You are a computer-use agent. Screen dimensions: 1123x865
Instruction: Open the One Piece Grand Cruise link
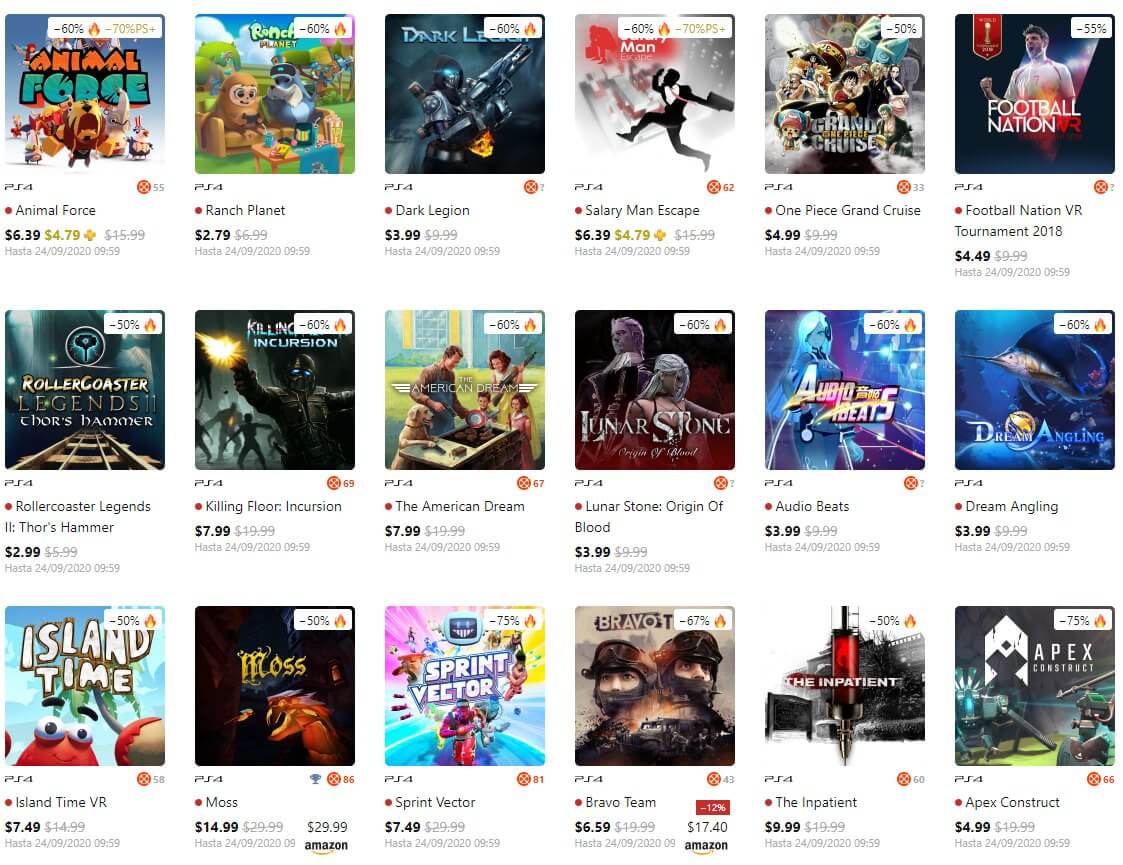(x=847, y=211)
